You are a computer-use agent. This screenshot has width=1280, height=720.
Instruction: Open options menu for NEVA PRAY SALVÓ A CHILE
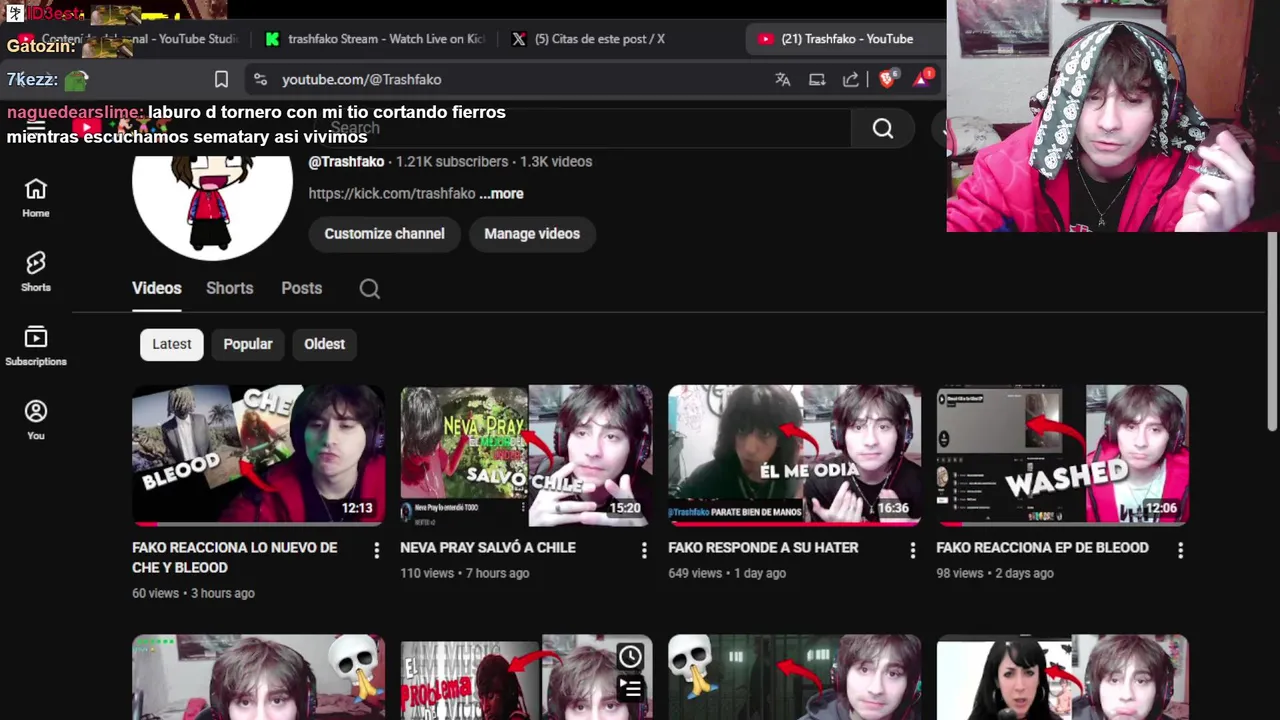pos(644,550)
